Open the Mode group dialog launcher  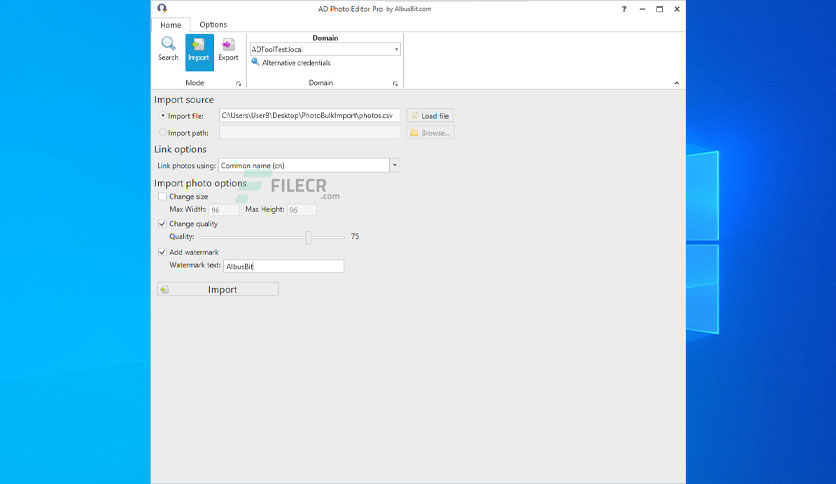pos(238,84)
